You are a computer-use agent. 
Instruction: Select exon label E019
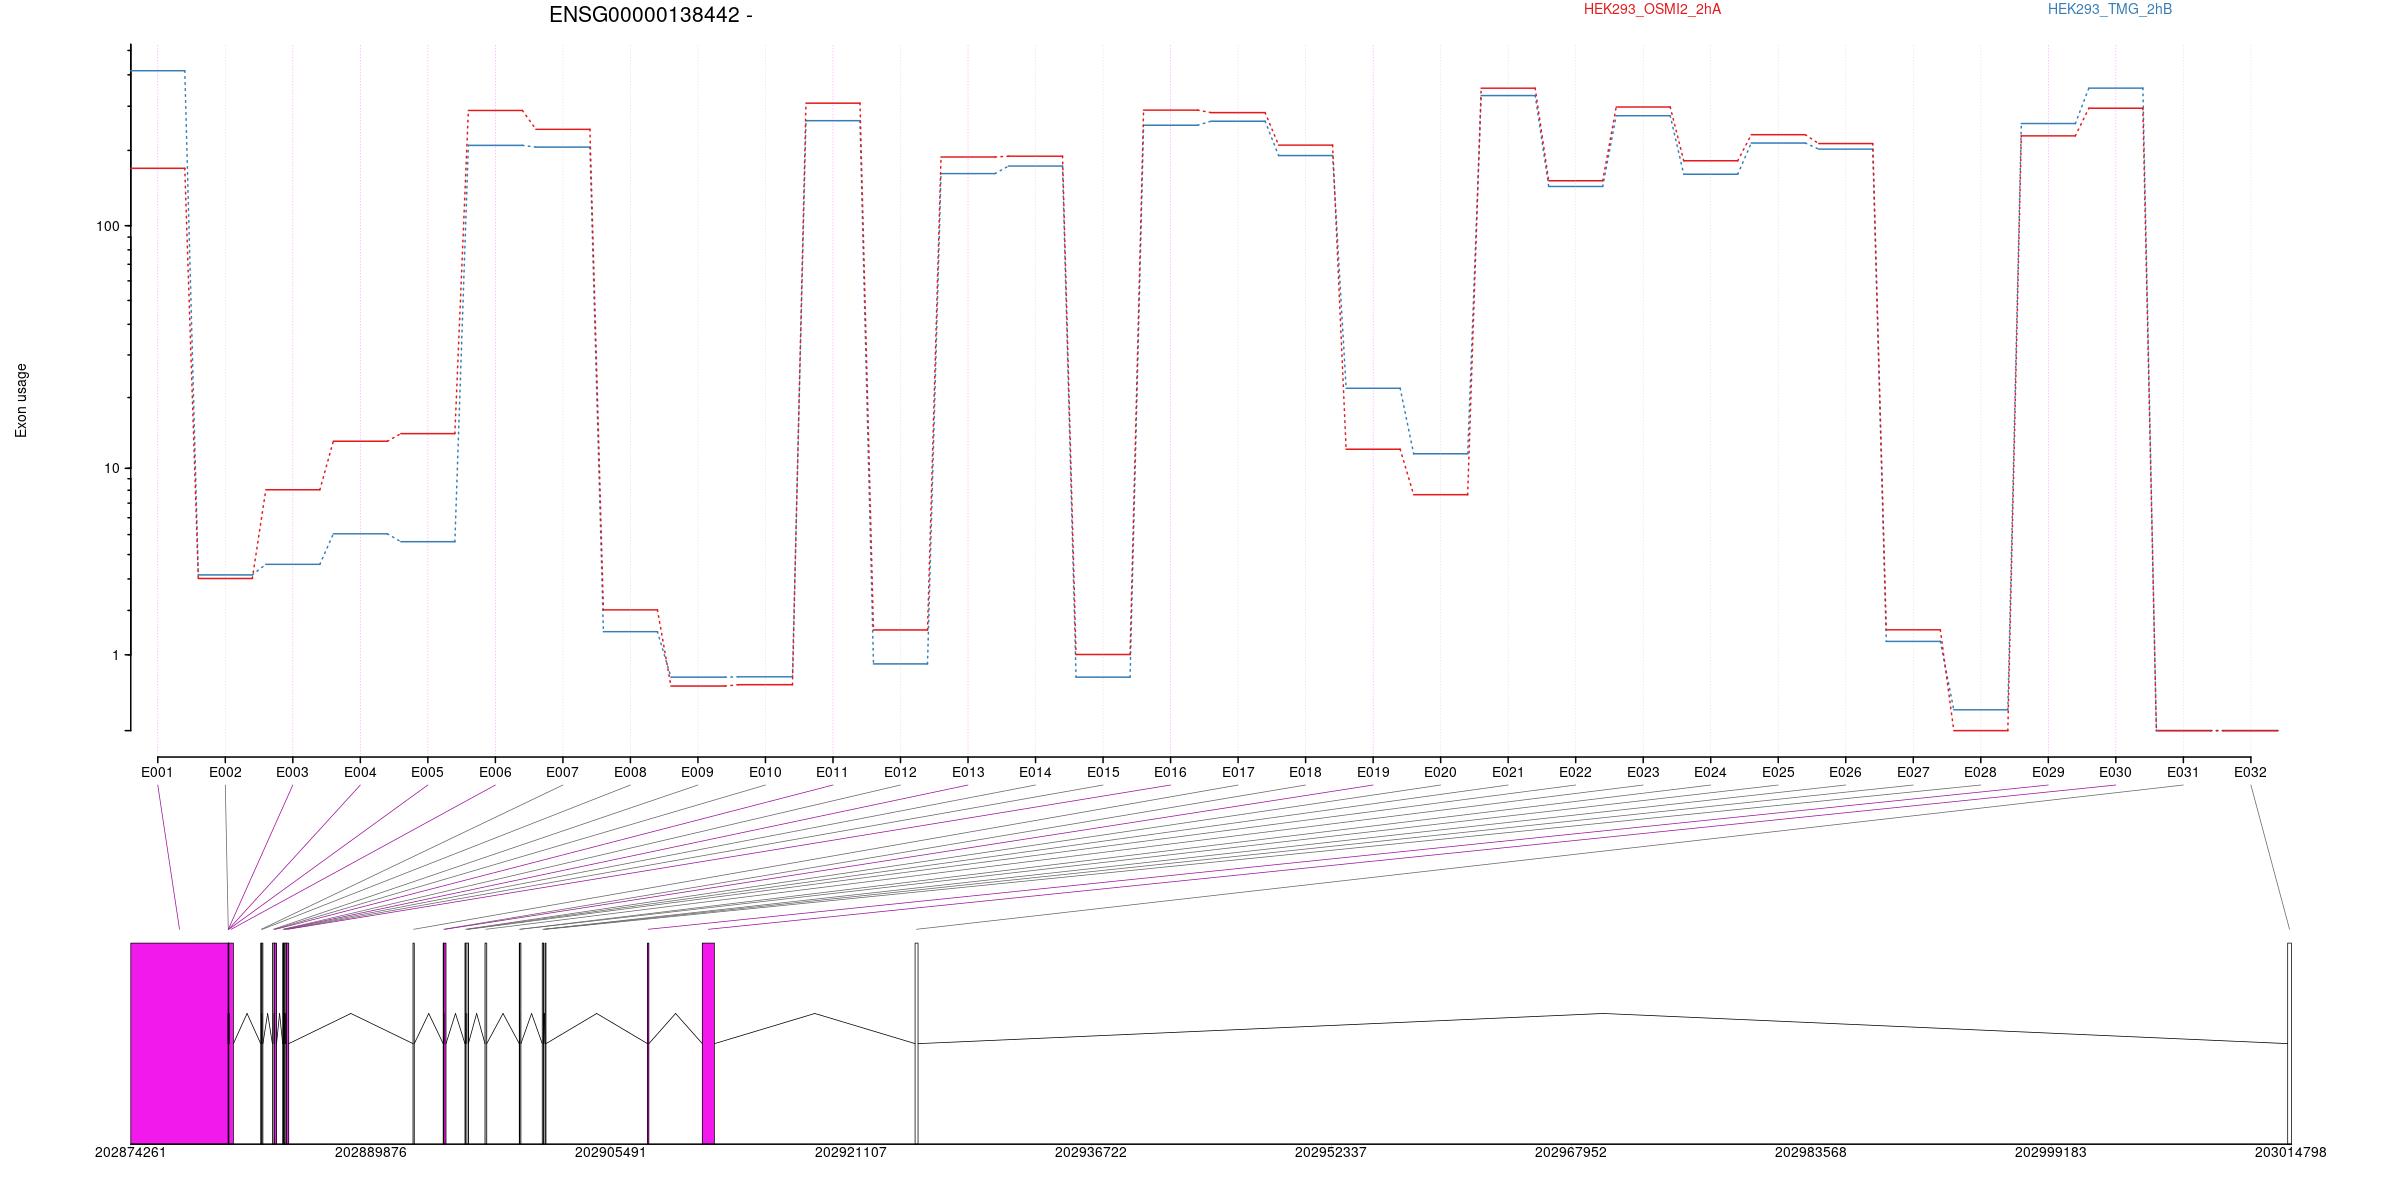(1373, 772)
